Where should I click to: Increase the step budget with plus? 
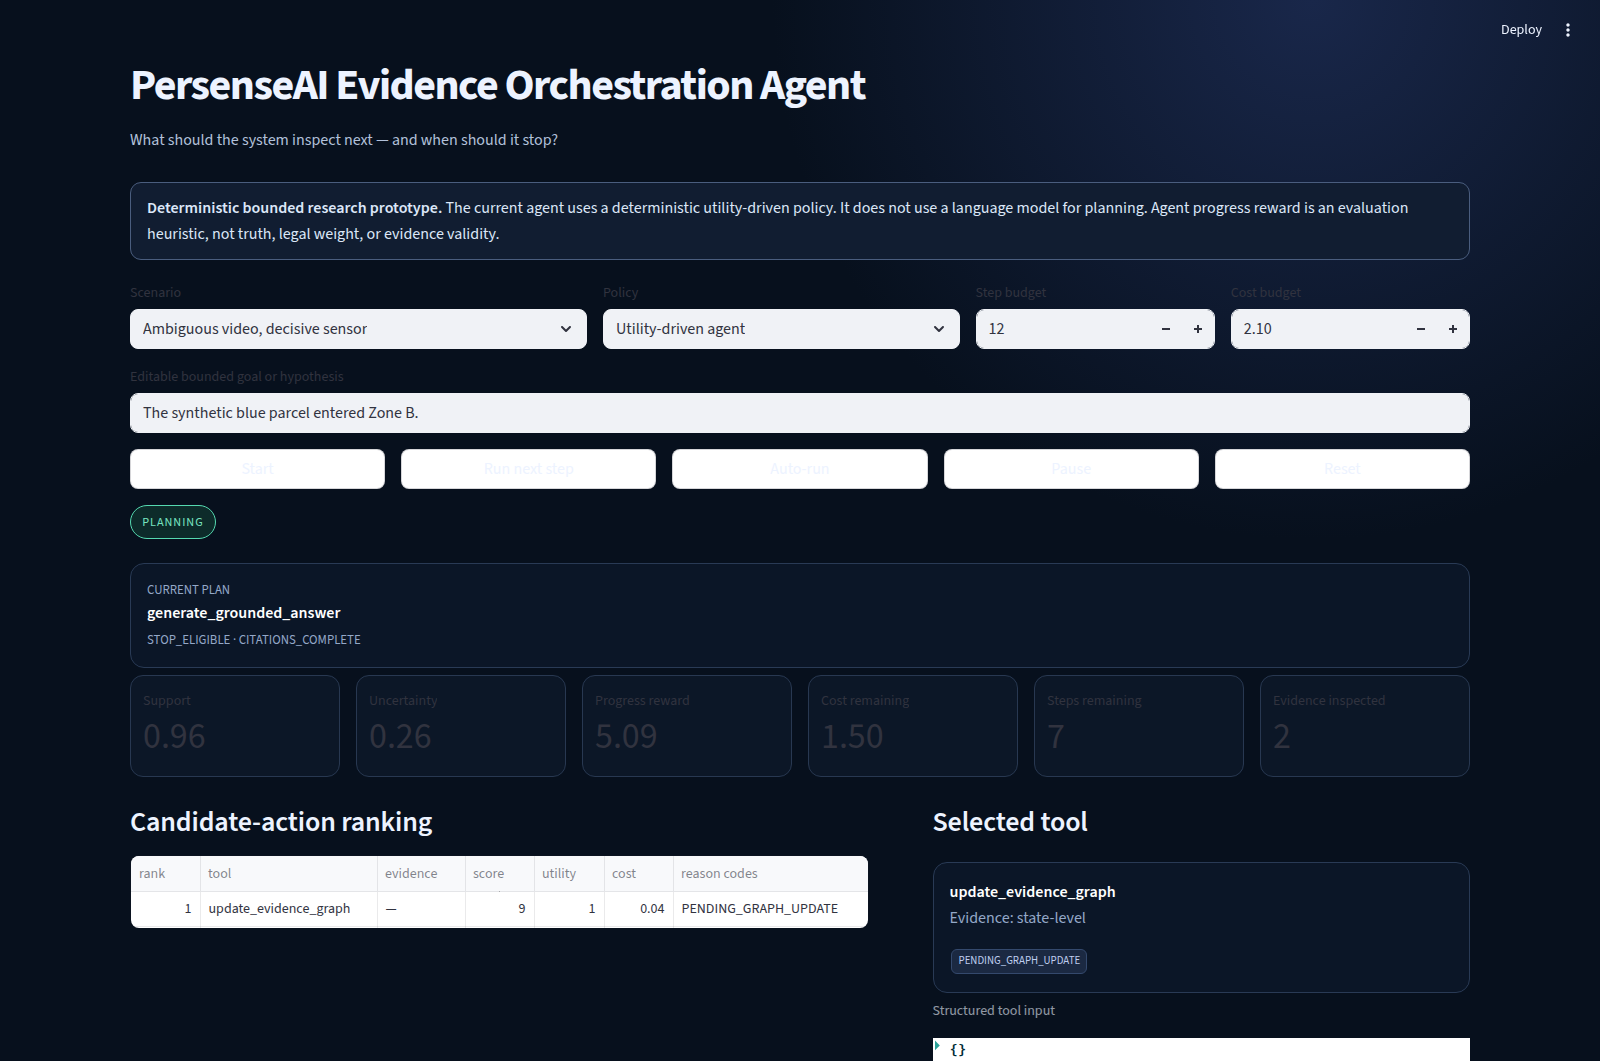1198,329
